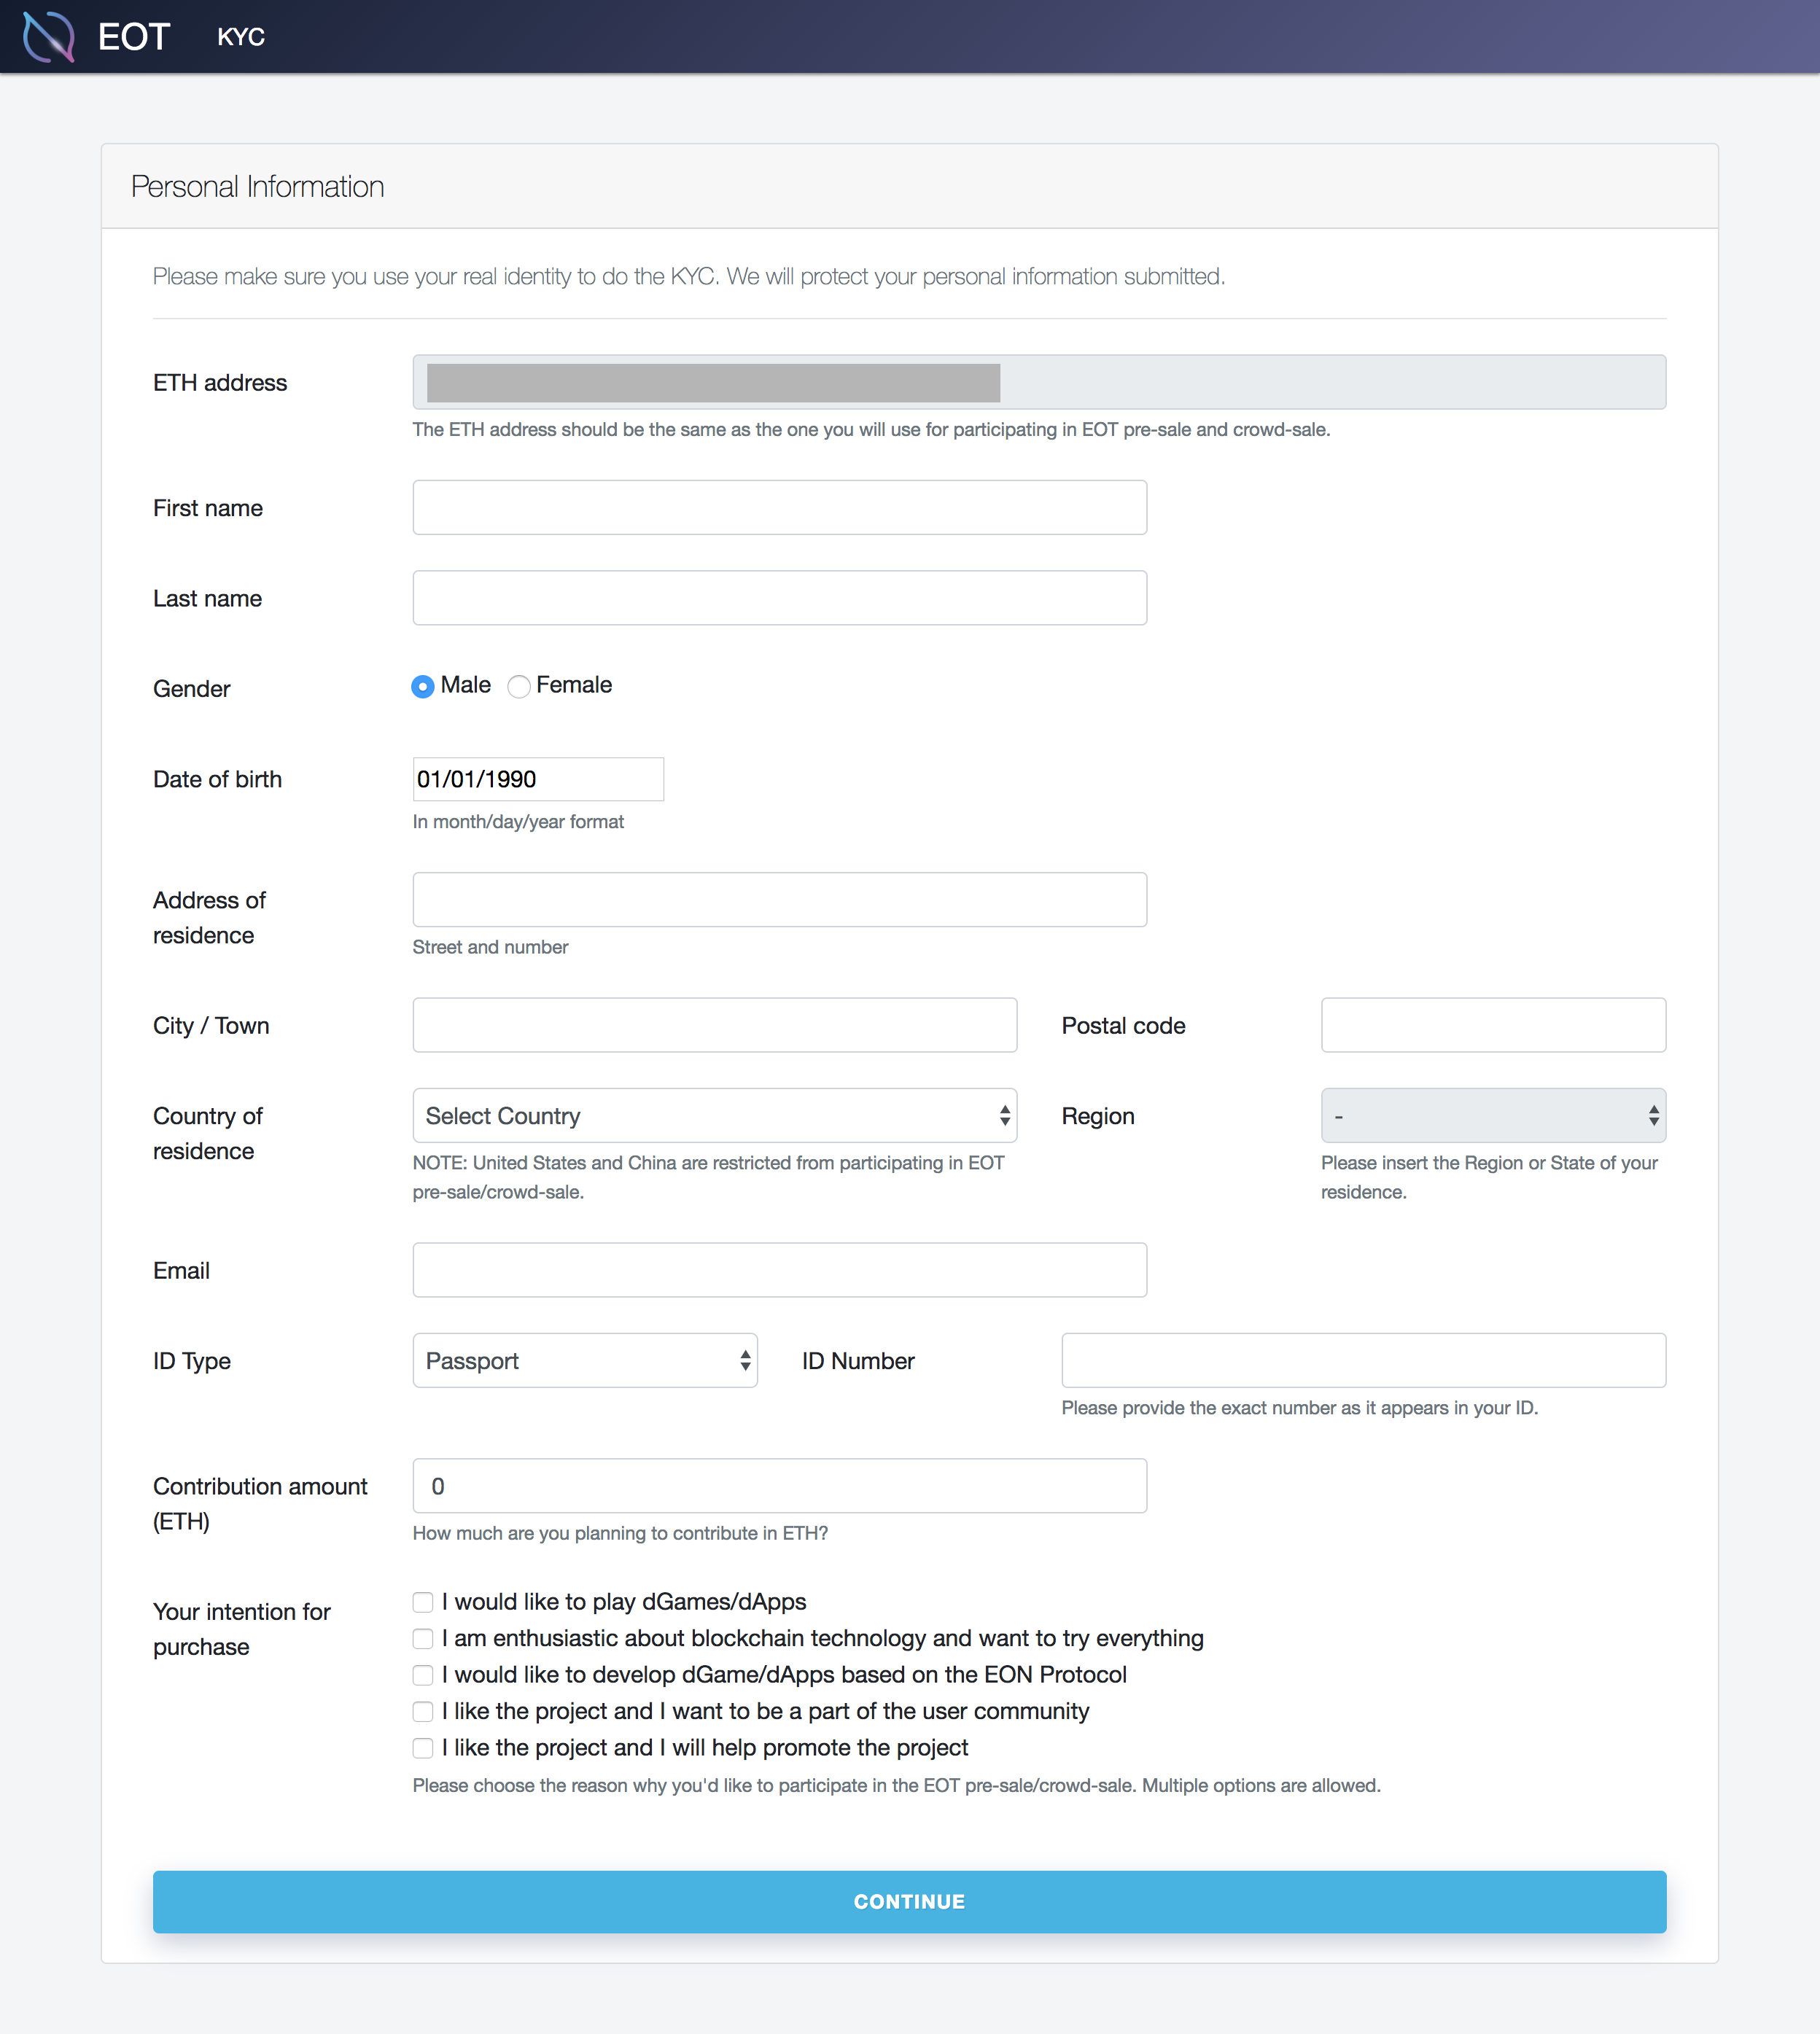This screenshot has height=2034, width=1820.
Task: Click into the Postal code field
Action: [x=1493, y=1025]
